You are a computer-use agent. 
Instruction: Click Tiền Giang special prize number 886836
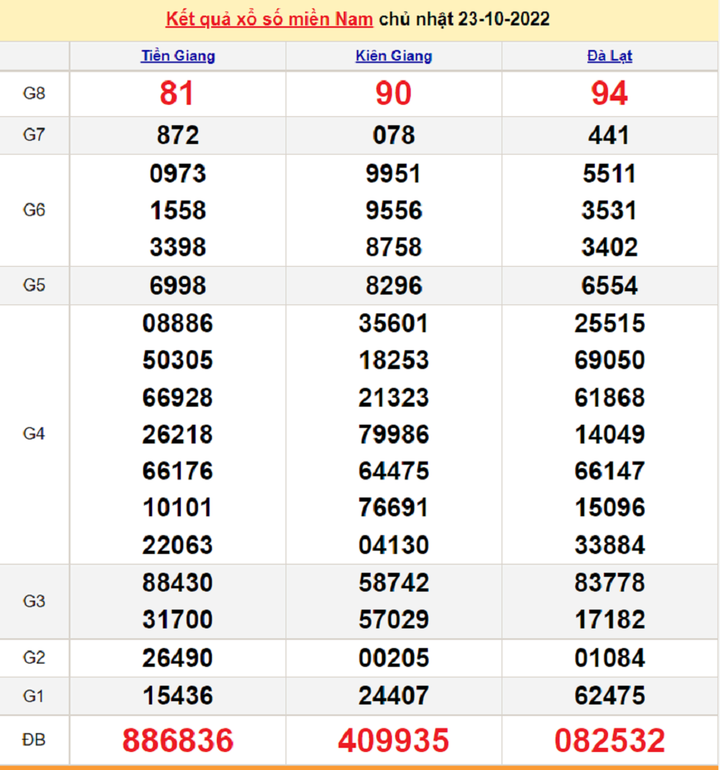tap(177, 741)
